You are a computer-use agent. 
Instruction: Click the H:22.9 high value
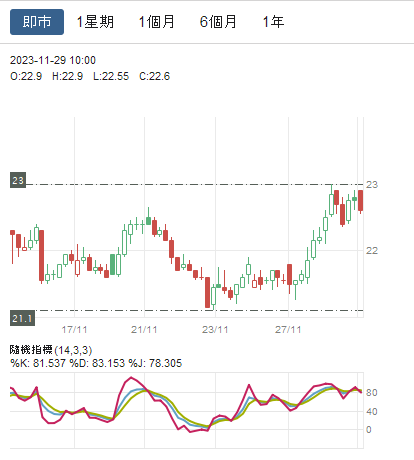point(67,76)
